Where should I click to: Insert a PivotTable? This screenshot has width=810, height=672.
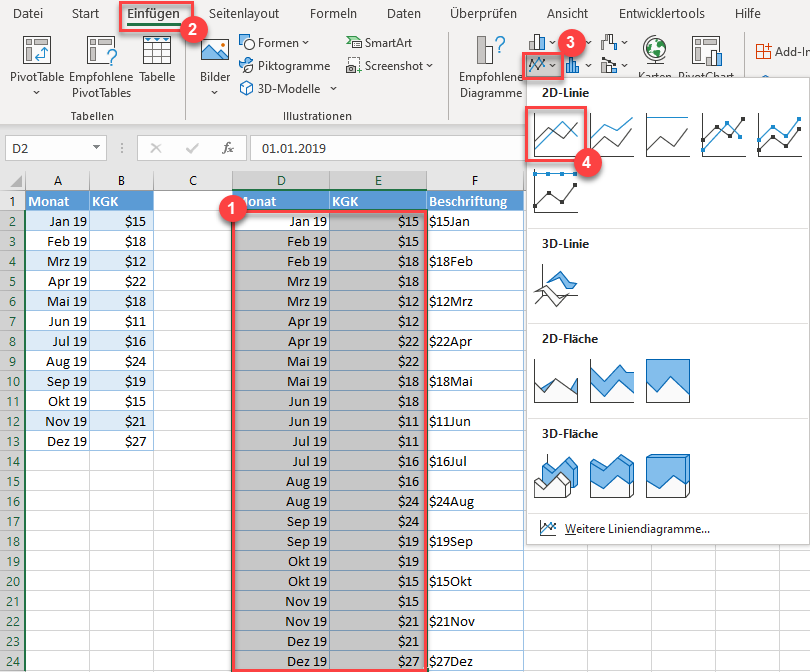click(x=37, y=58)
